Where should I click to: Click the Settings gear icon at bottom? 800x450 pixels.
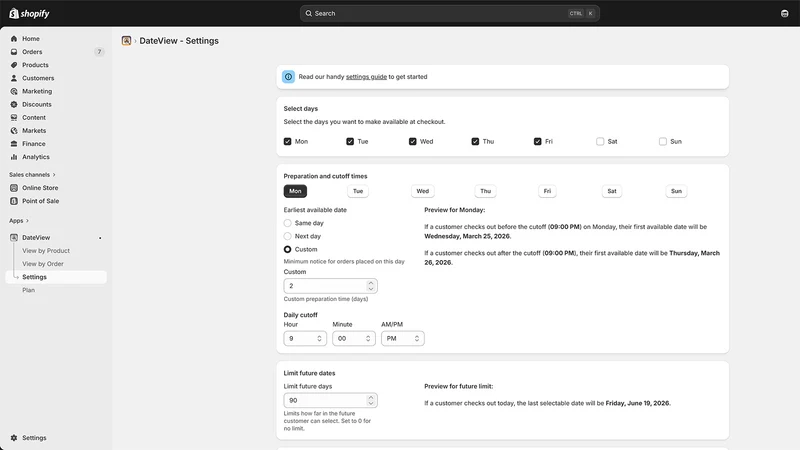[x=14, y=438]
